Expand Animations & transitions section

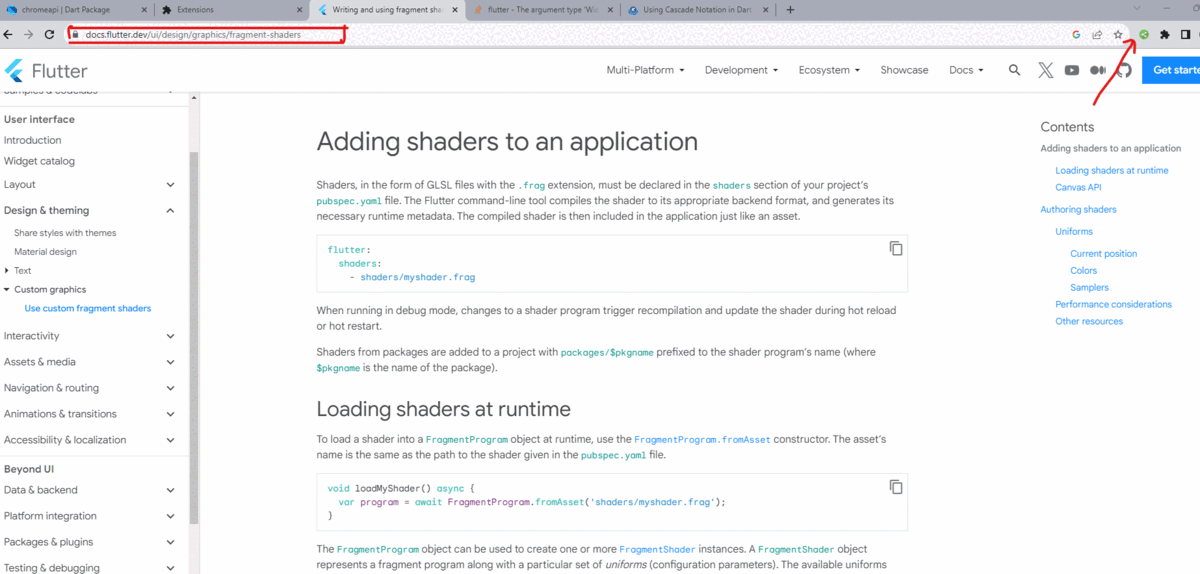[170, 414]
